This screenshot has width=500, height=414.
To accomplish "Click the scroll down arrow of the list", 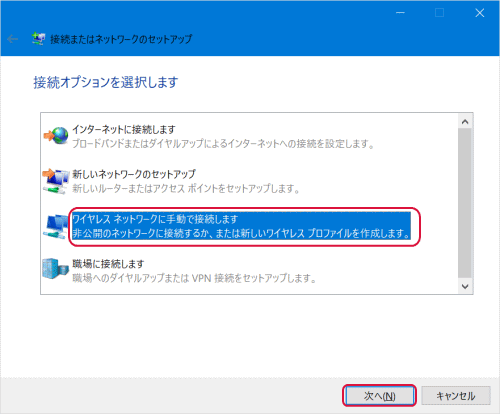I will (465, 286).
